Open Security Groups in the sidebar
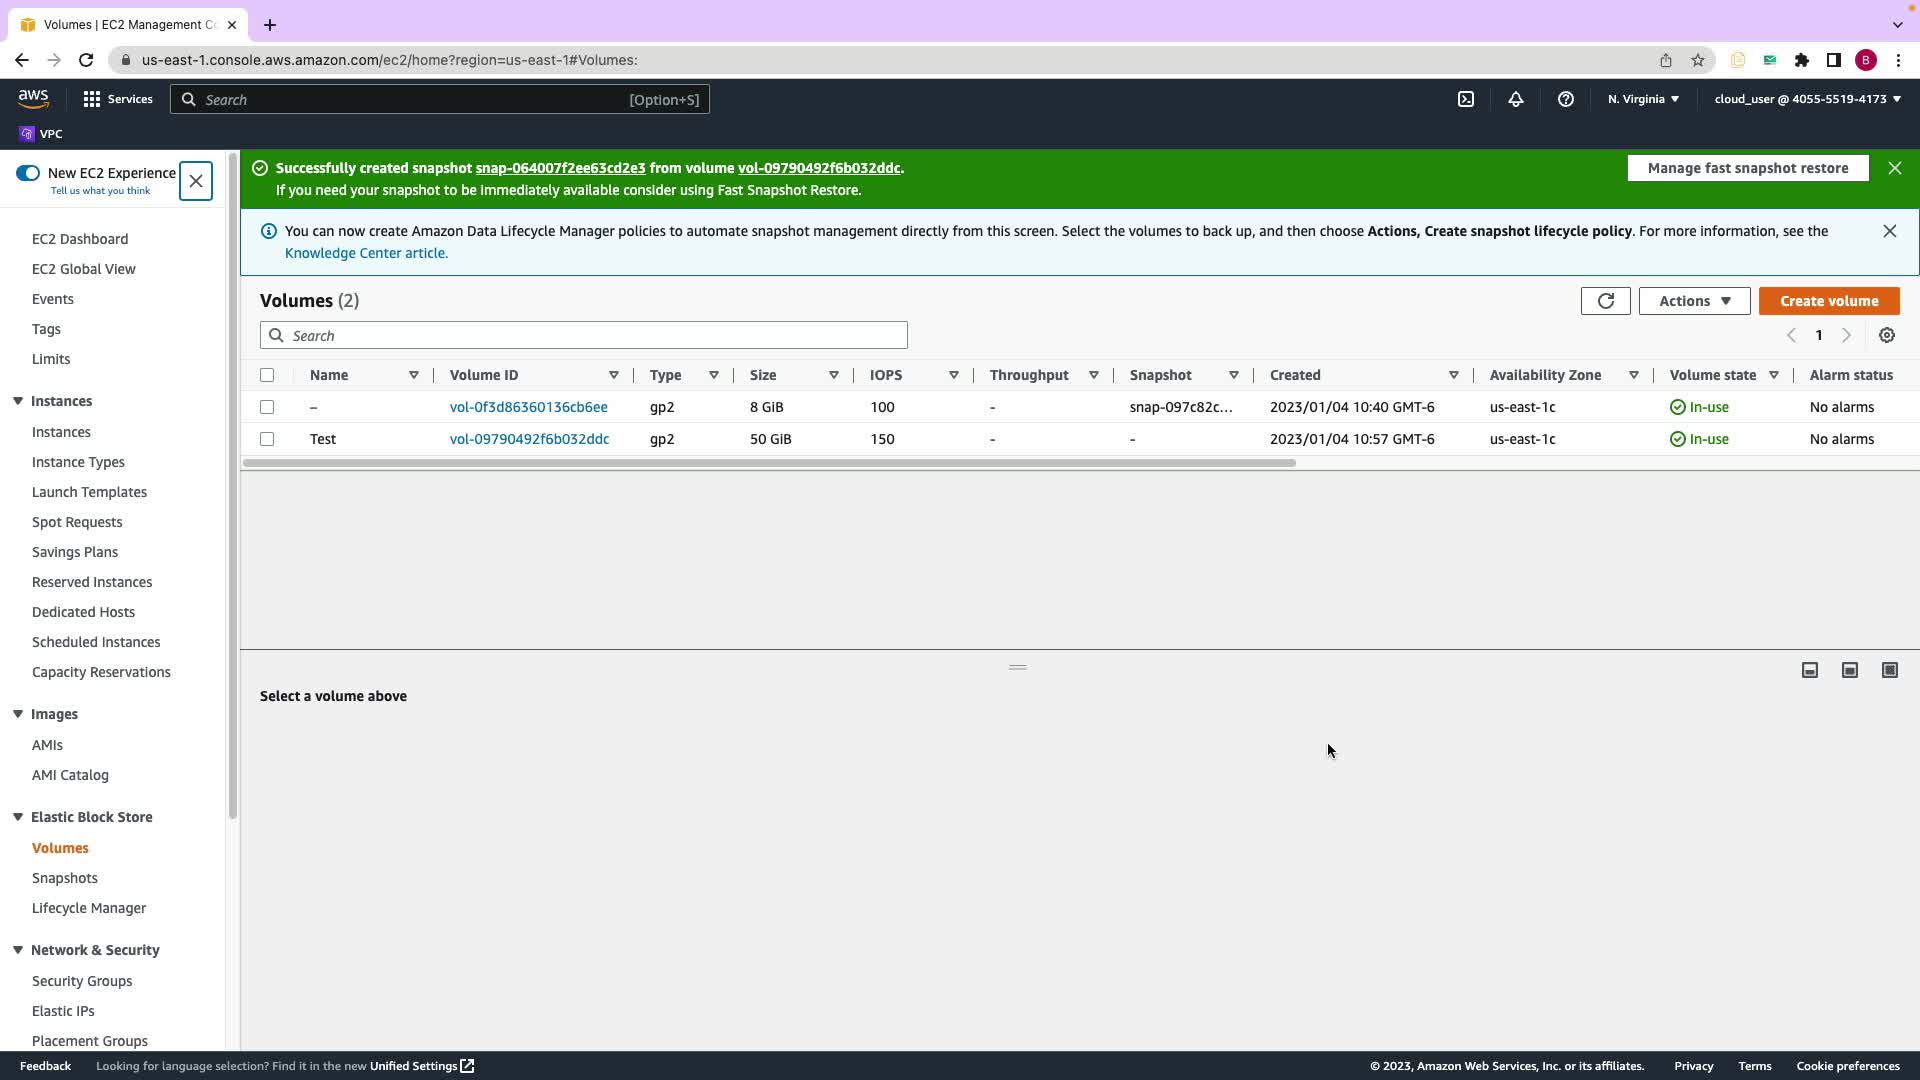Image resolution: width=1920 pixels, height=1080 pixels. [x=82, y=981]
